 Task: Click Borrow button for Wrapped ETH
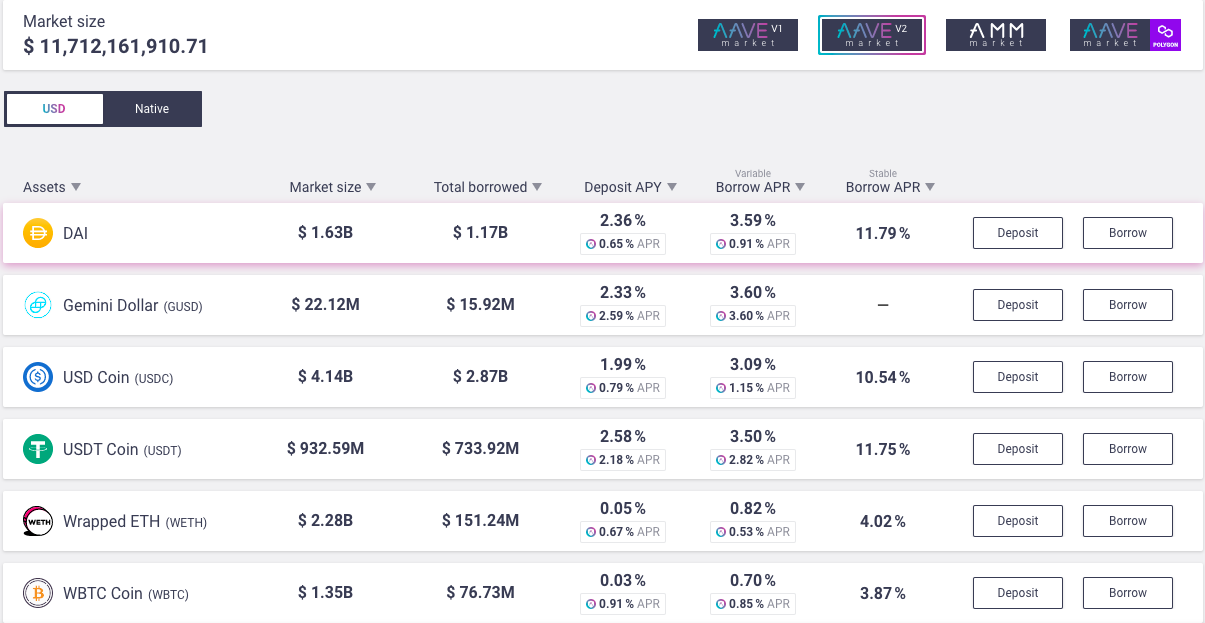[1128, 521]
